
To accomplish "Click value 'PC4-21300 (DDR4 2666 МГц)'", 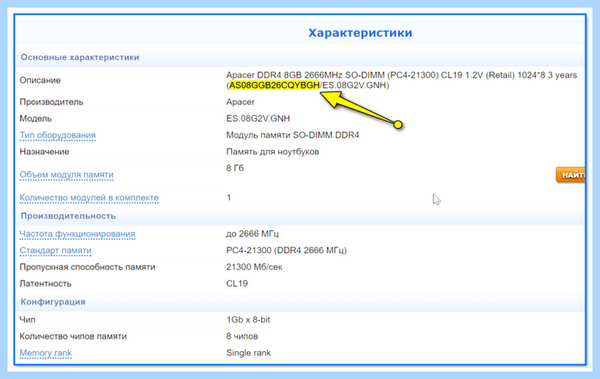I will click(x=287, y=250).
